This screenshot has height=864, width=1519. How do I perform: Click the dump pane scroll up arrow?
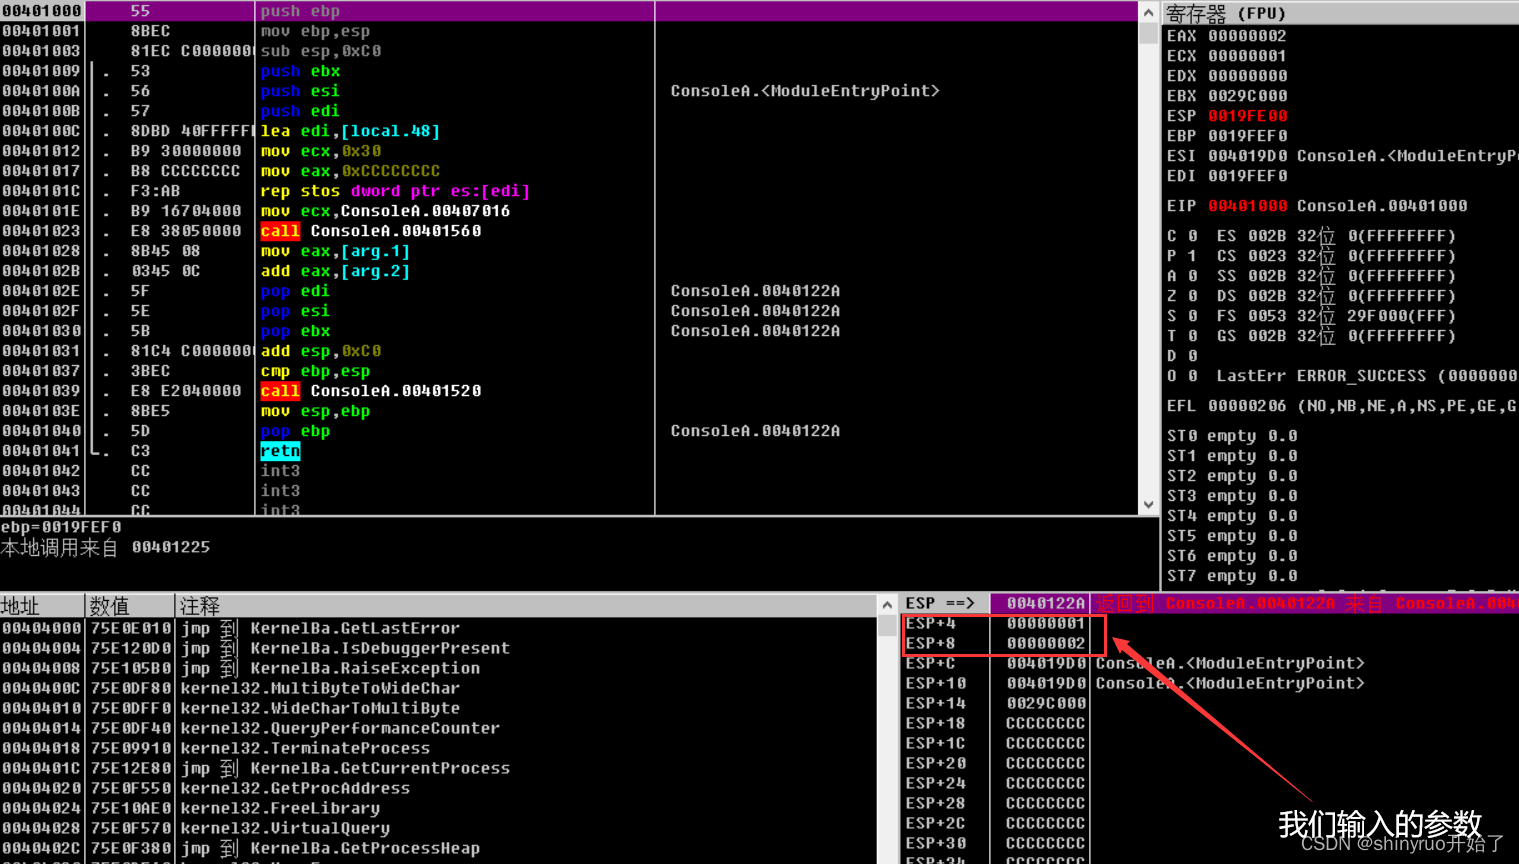[x=887, y=605]
